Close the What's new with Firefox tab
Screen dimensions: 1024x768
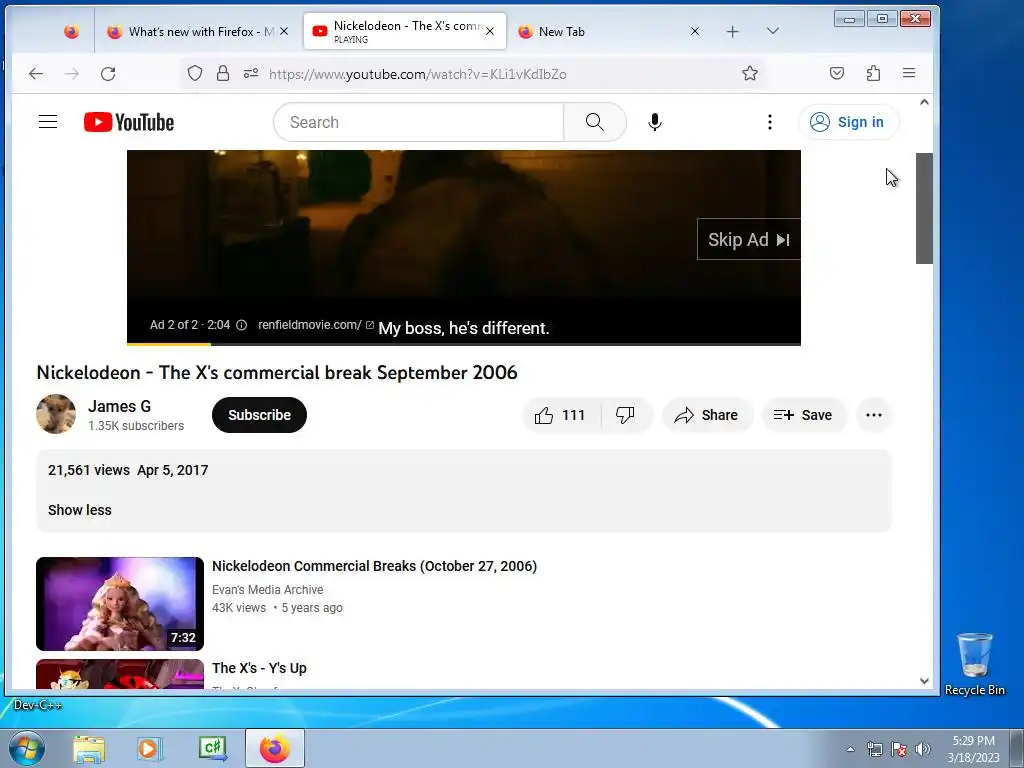tap(284, 31)
